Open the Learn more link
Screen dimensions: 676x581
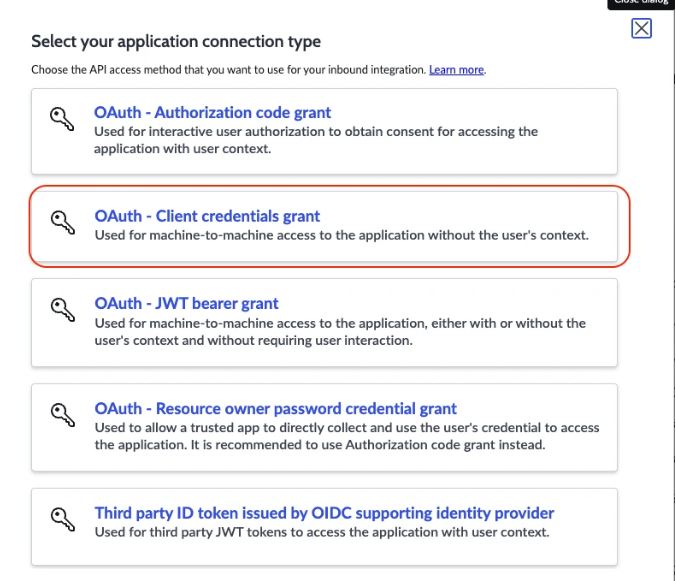tap(456, 70)
